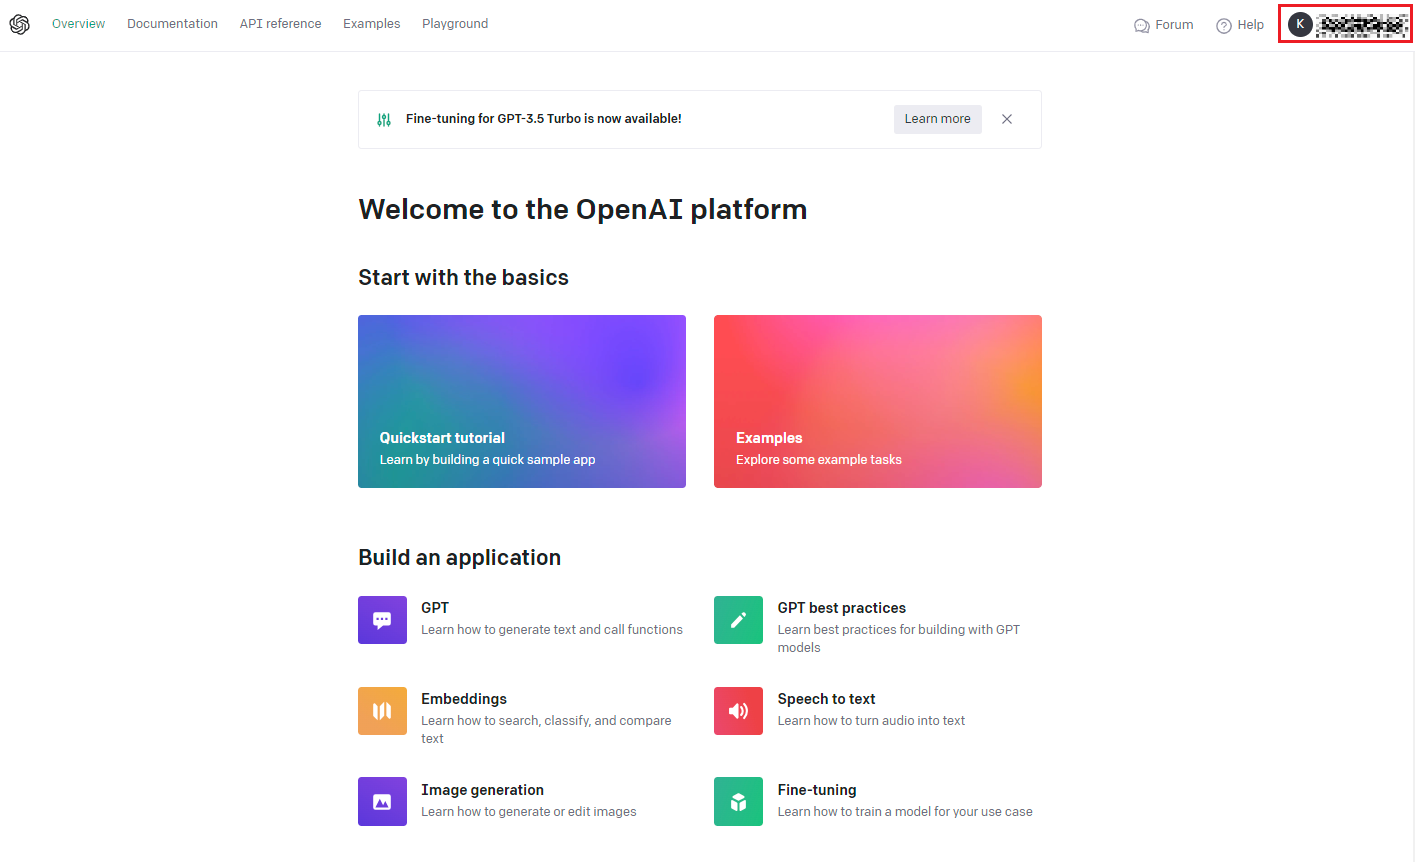1415x862 pixels.
Task: Visit the Forum link
Action: point(1164,25)
